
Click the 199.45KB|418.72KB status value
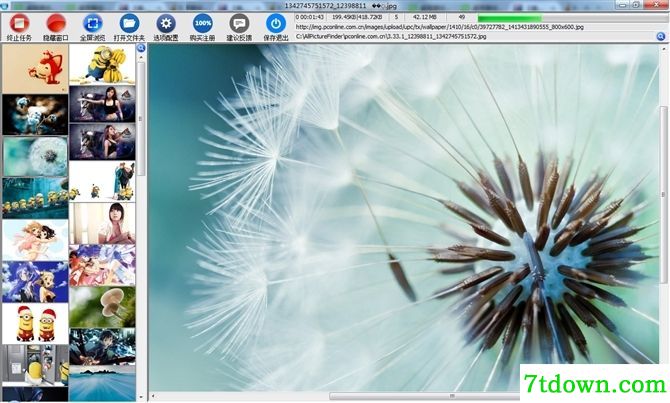[357, 17]
